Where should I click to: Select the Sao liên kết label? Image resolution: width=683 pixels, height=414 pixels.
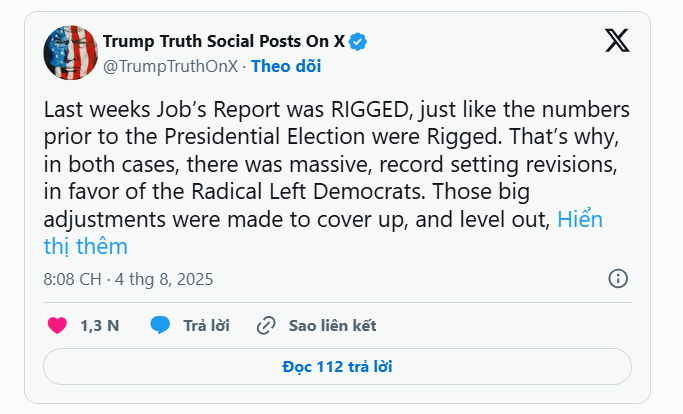333,325
